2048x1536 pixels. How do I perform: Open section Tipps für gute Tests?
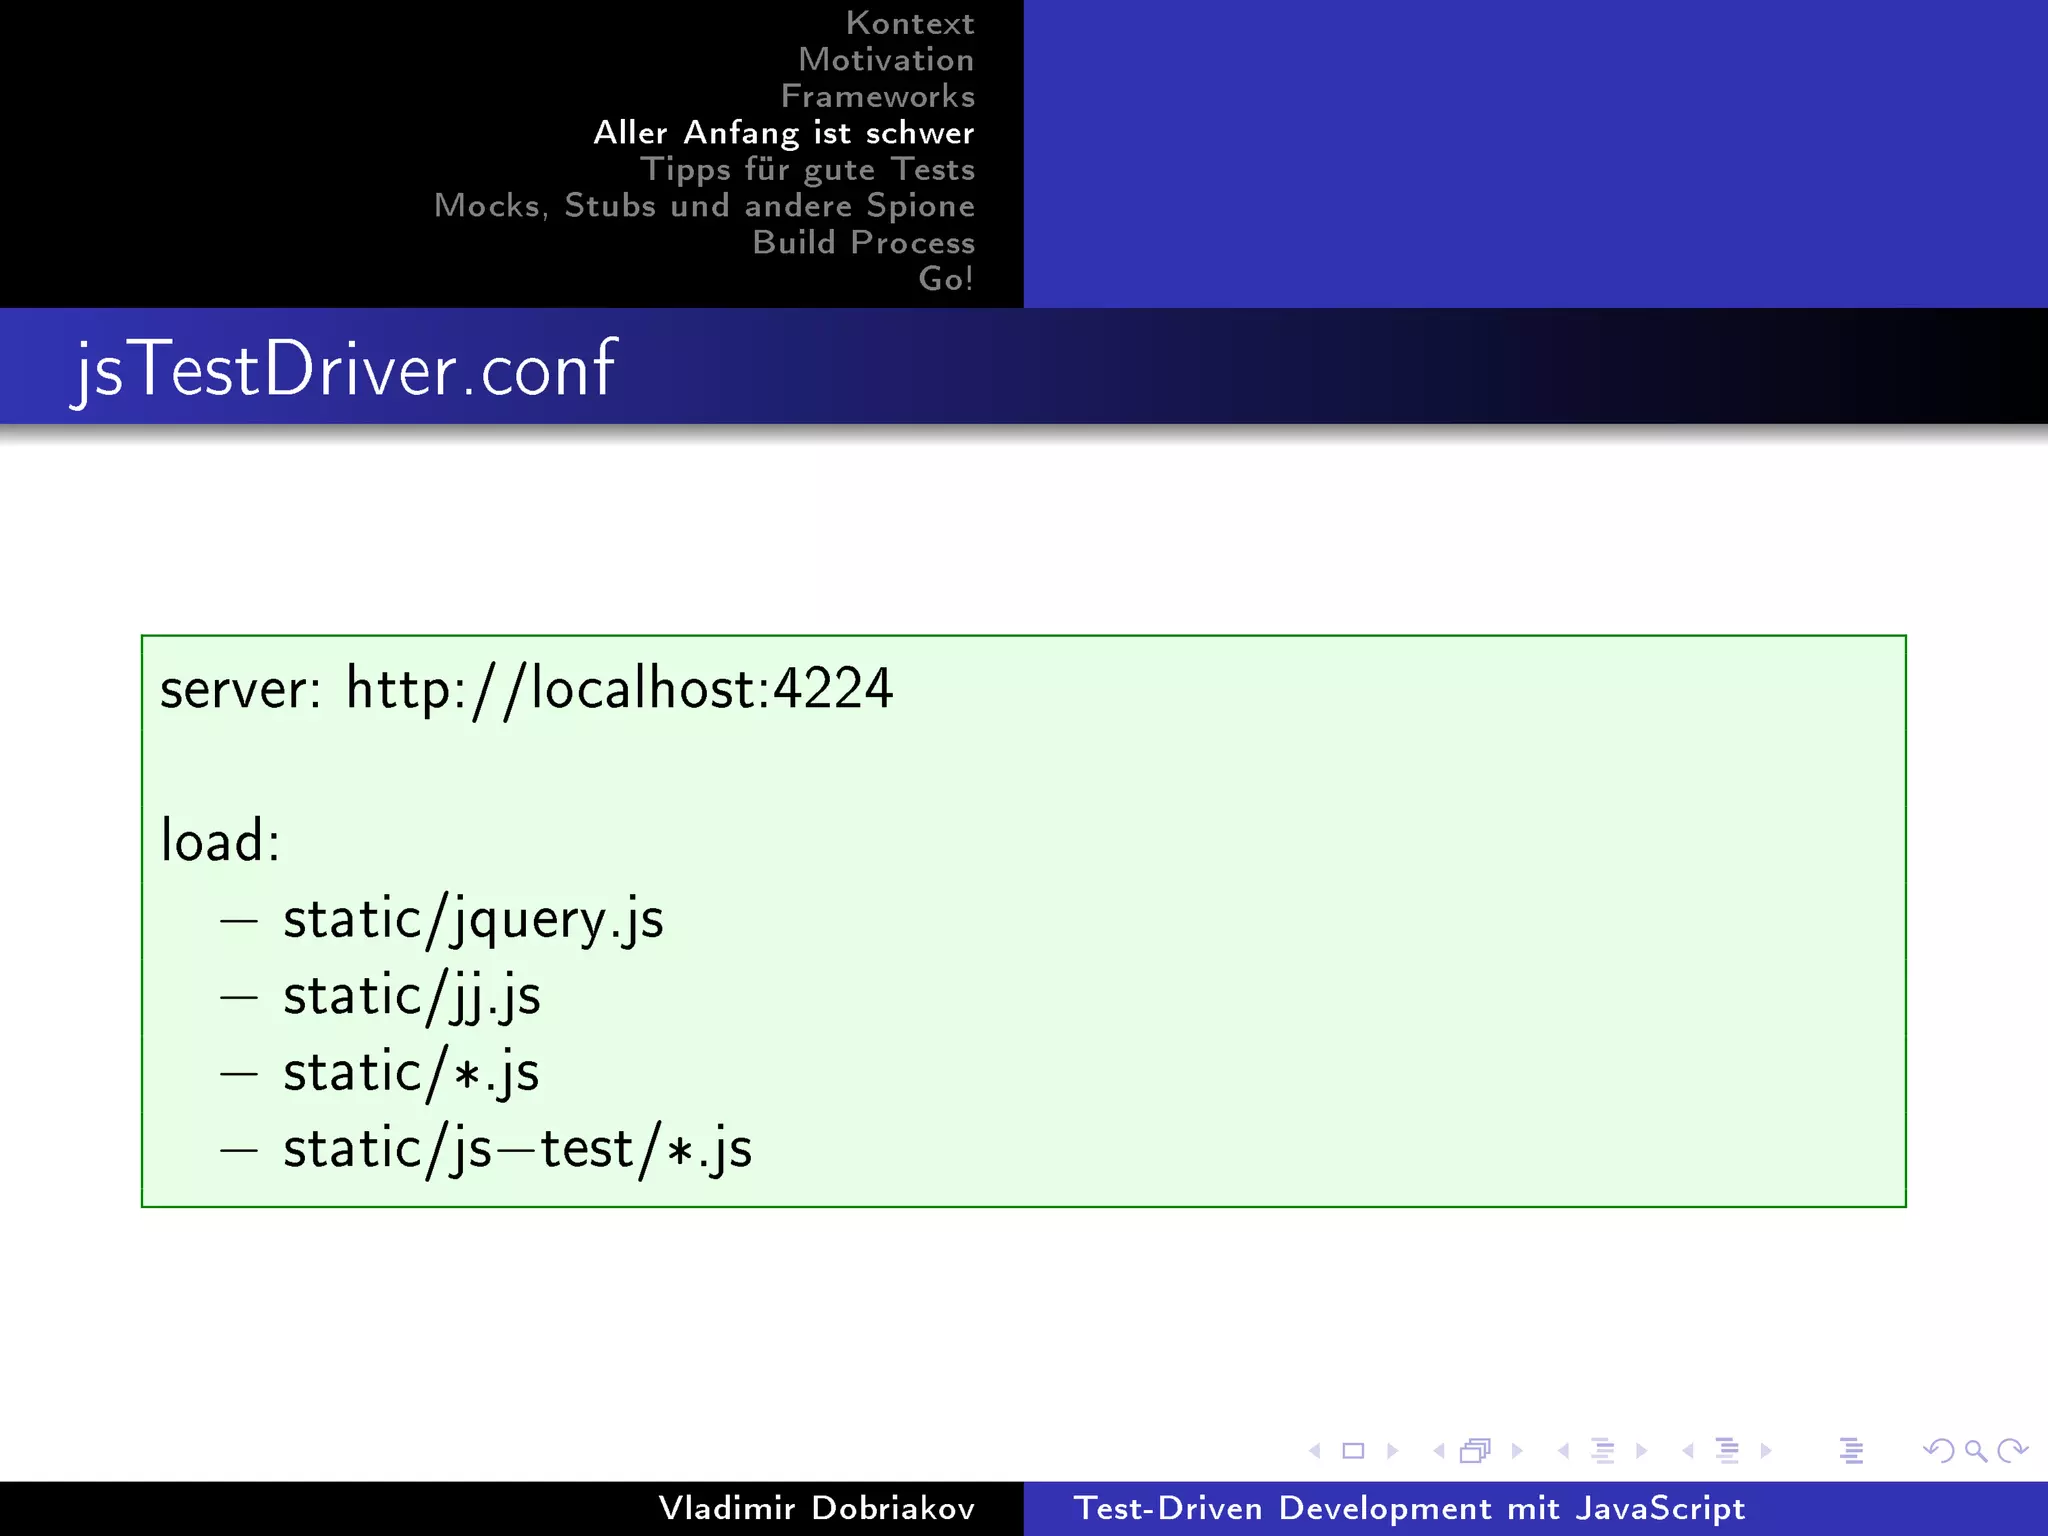coord(808,170)
